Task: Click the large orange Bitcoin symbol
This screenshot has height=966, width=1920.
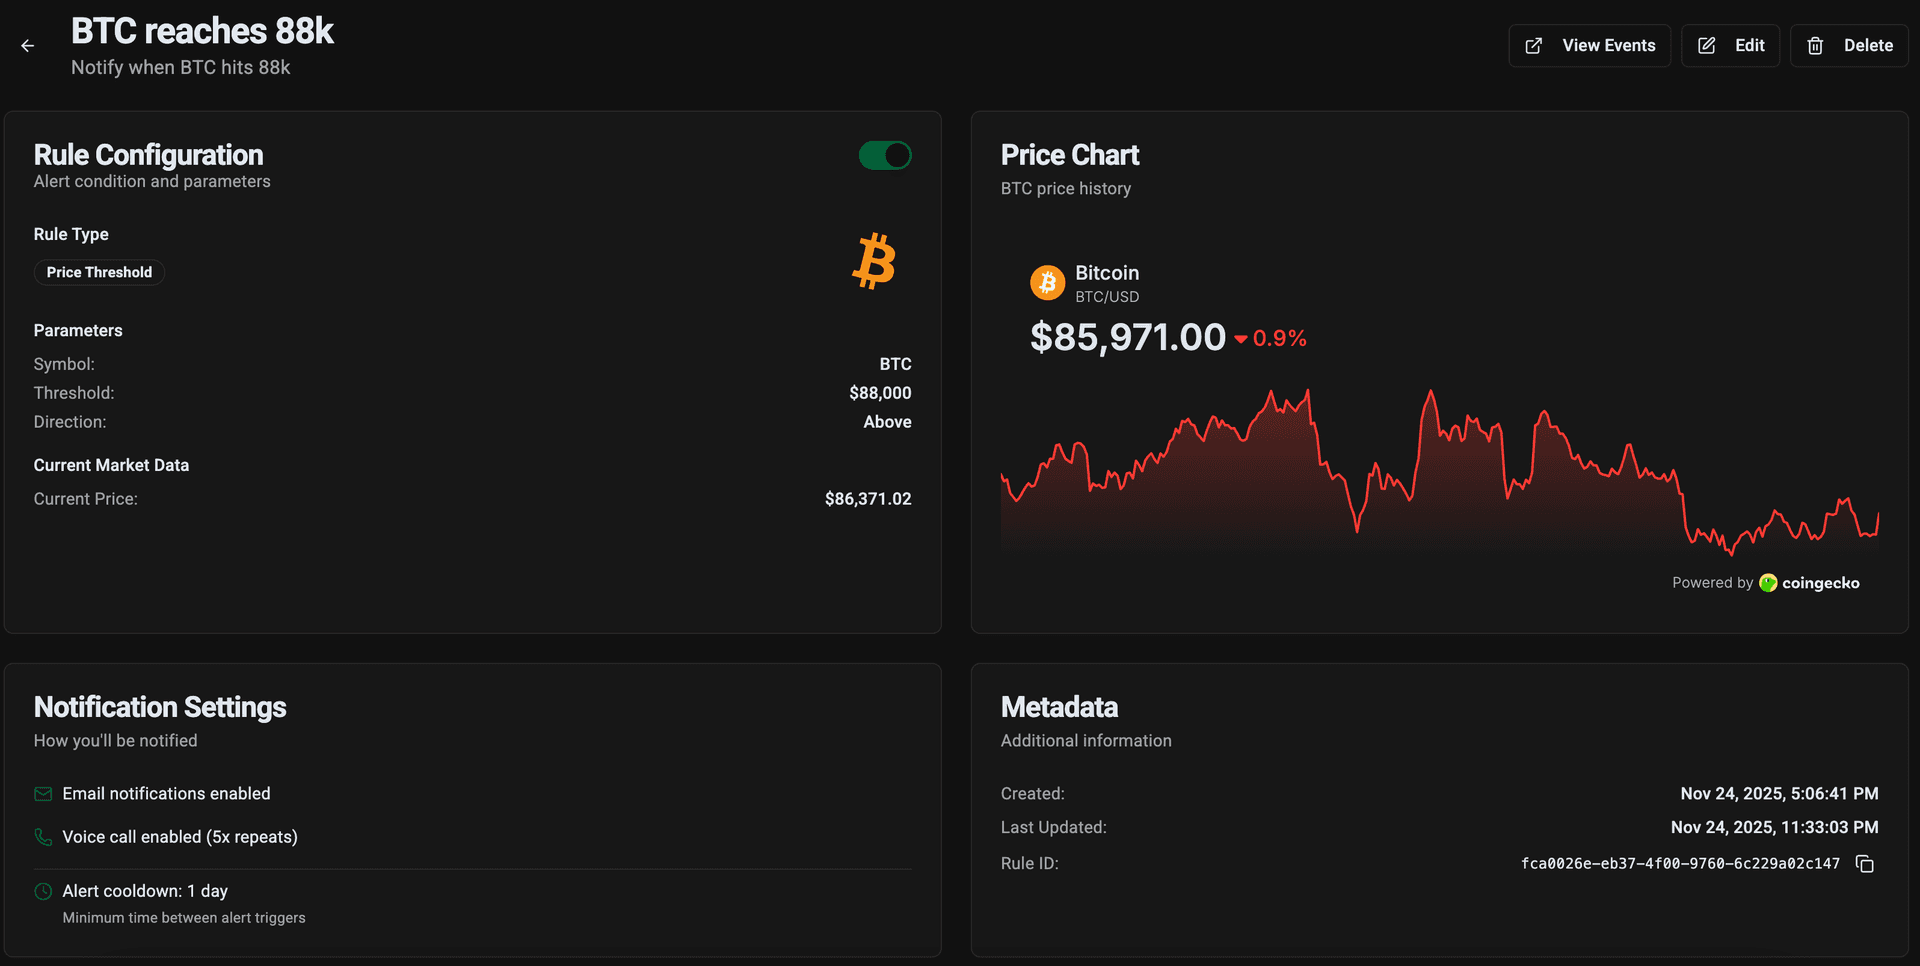Action: tap(874, 262)
